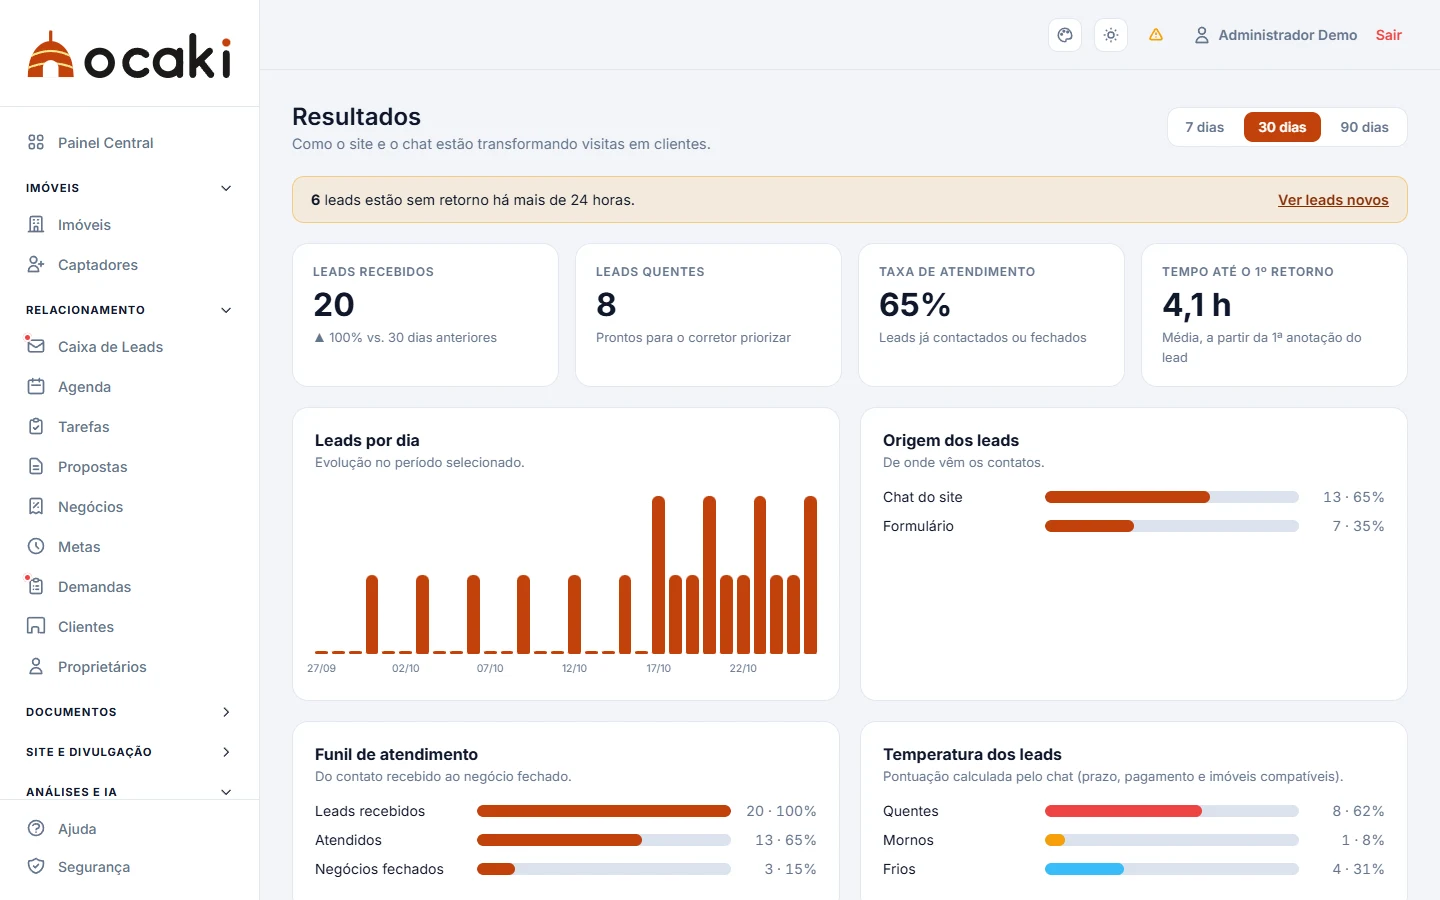Open Ver leads novos link

pyautogui.click(x=1333, y=200)
